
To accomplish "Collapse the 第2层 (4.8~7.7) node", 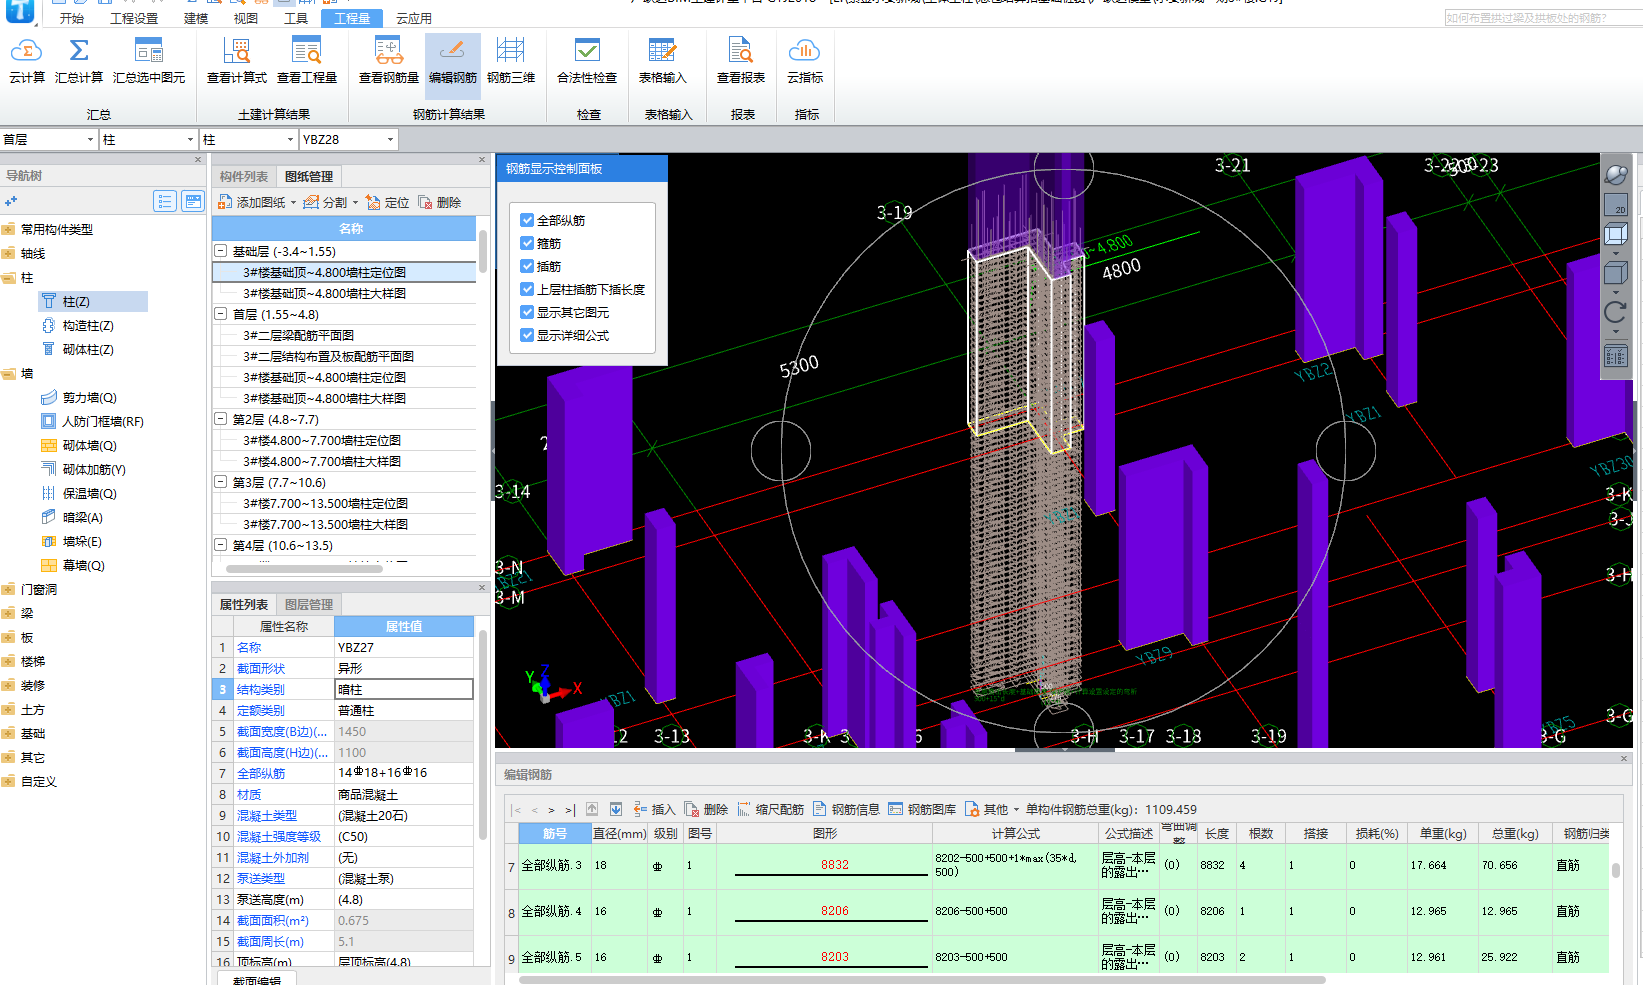I will point(221,419).
